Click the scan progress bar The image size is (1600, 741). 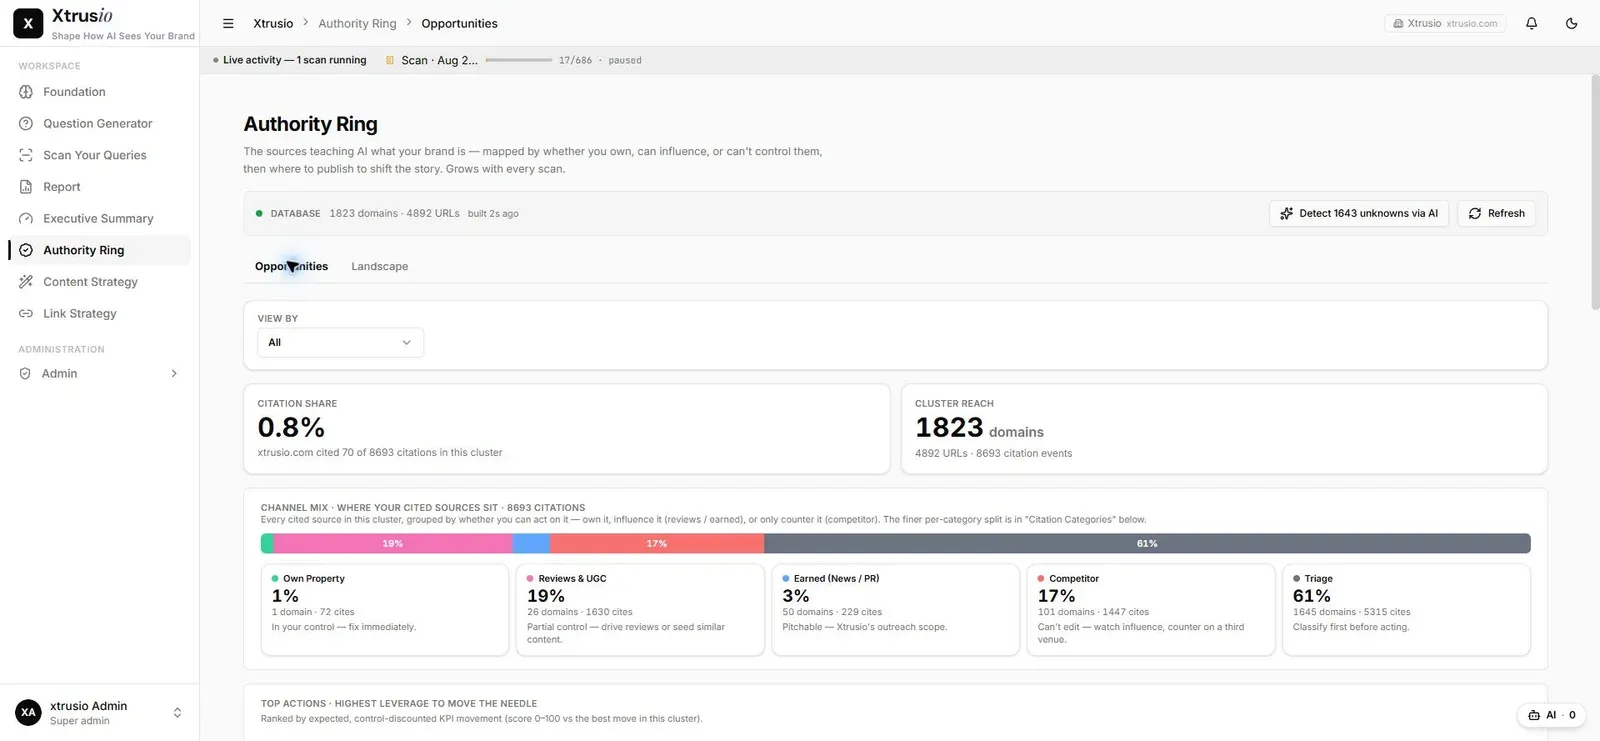pos(519,60)
